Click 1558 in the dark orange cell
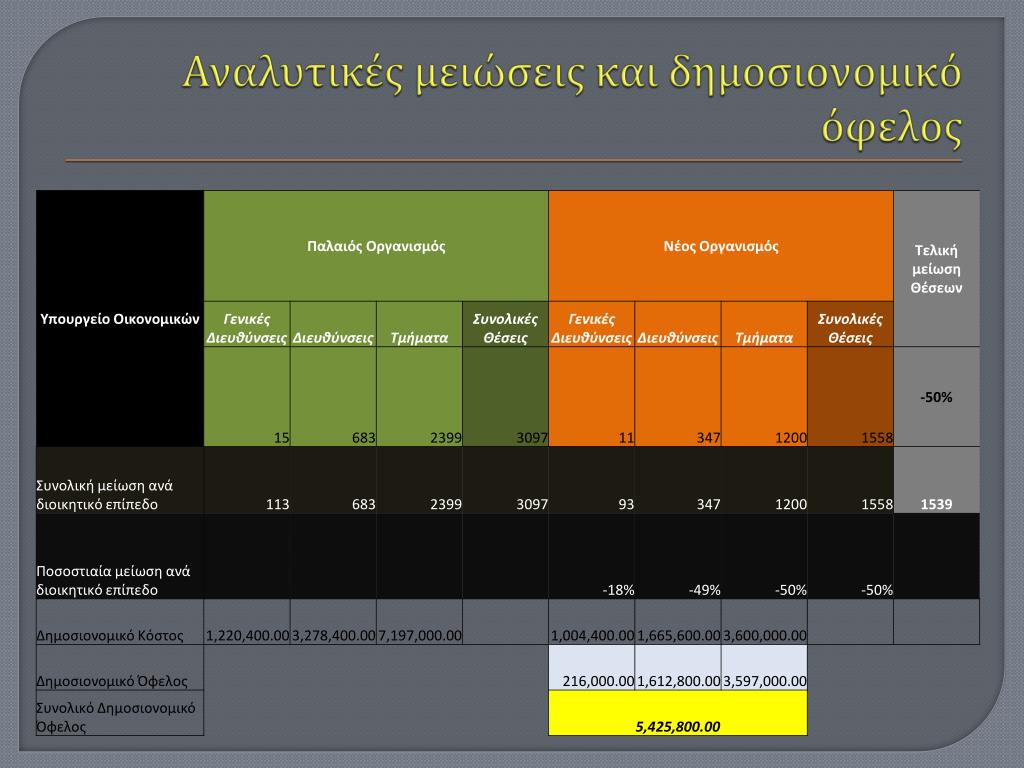The image size is (1024, 768). 876,438
